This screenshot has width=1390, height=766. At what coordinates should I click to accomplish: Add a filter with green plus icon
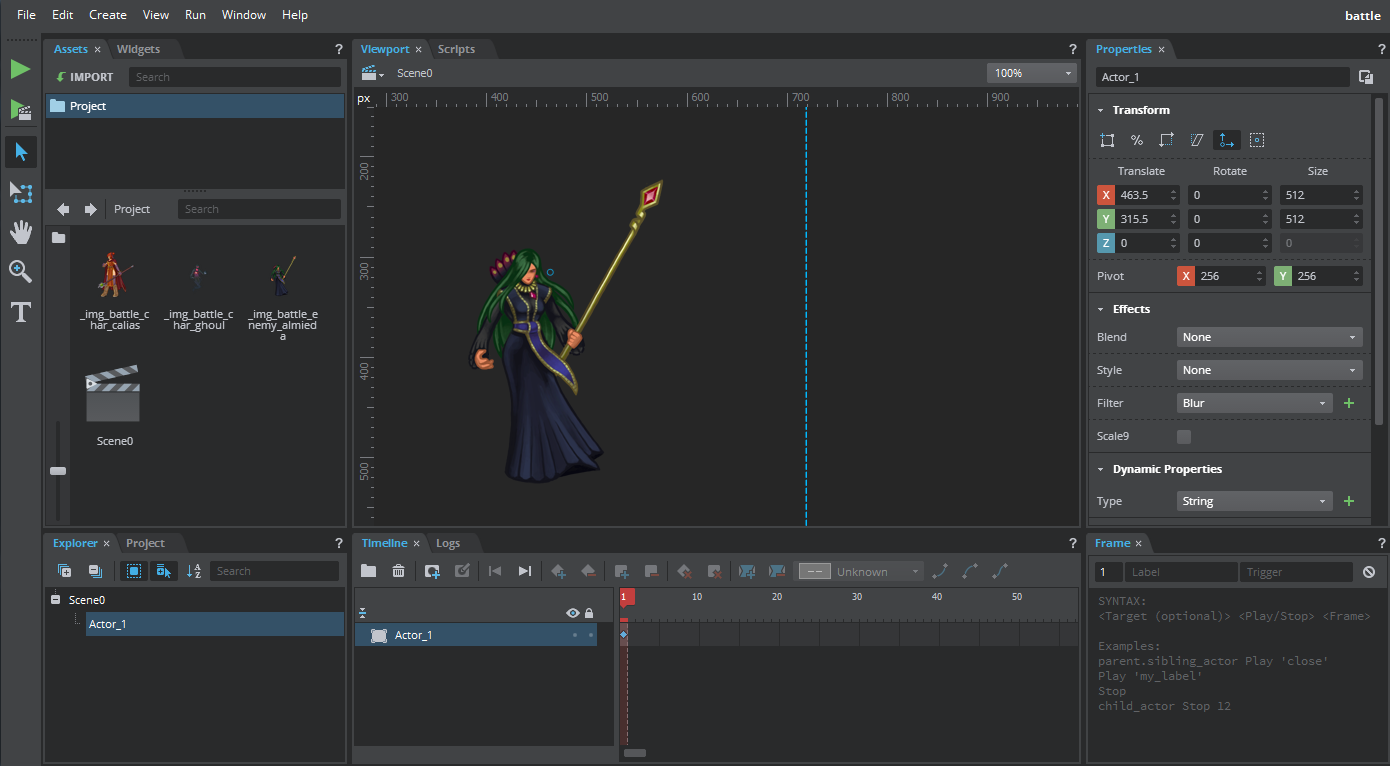[x=1348, y=403]
